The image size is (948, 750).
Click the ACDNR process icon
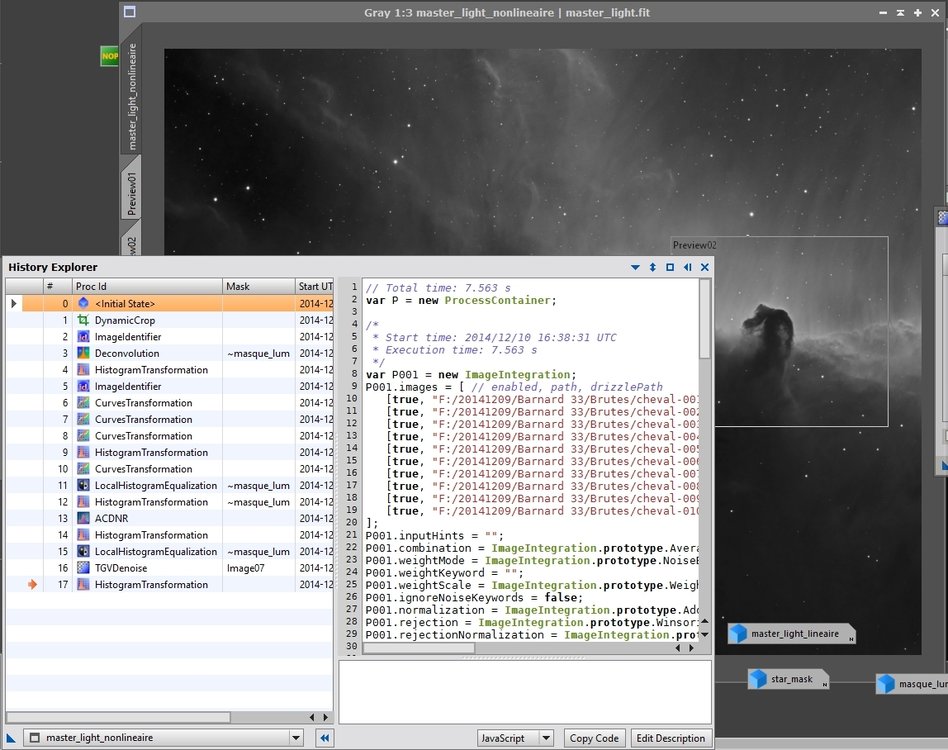click(x=84, y=518)
